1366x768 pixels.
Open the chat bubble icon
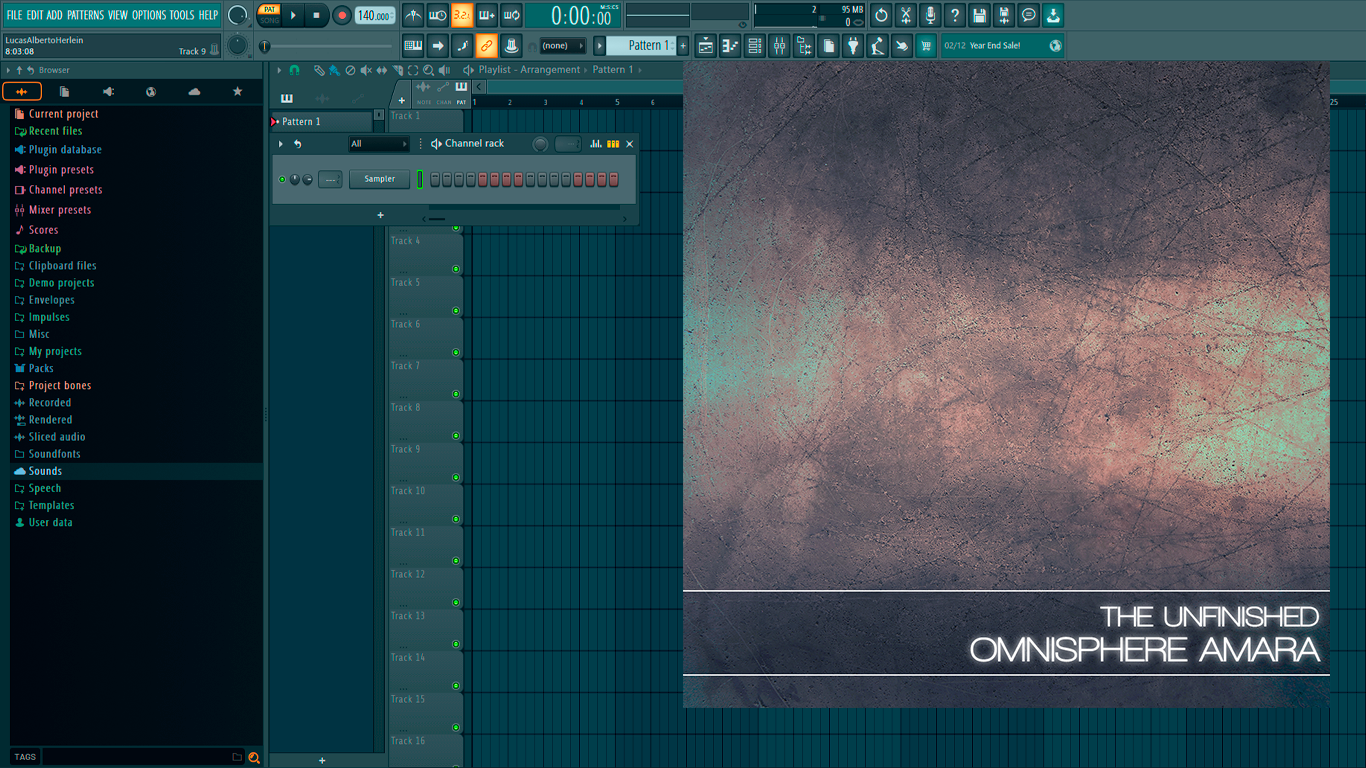click(x=1029, y=15)
